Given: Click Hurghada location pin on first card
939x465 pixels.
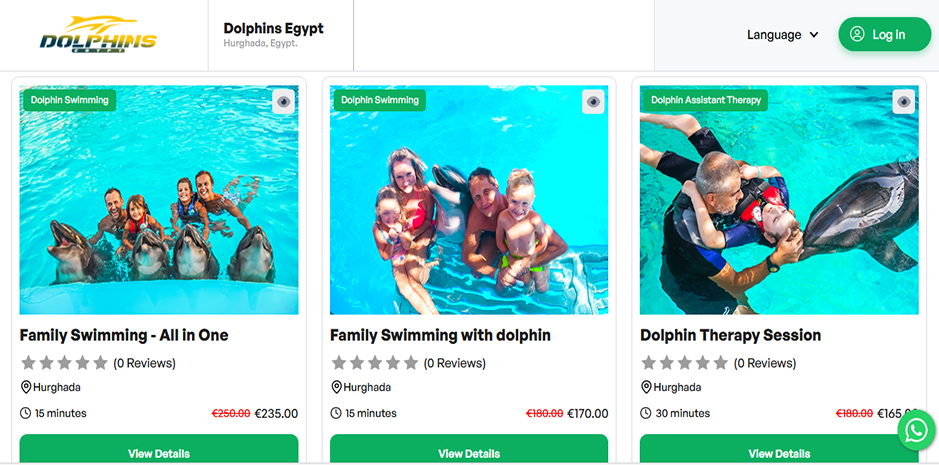Looking at the screenshot, I should coord(26,387).
